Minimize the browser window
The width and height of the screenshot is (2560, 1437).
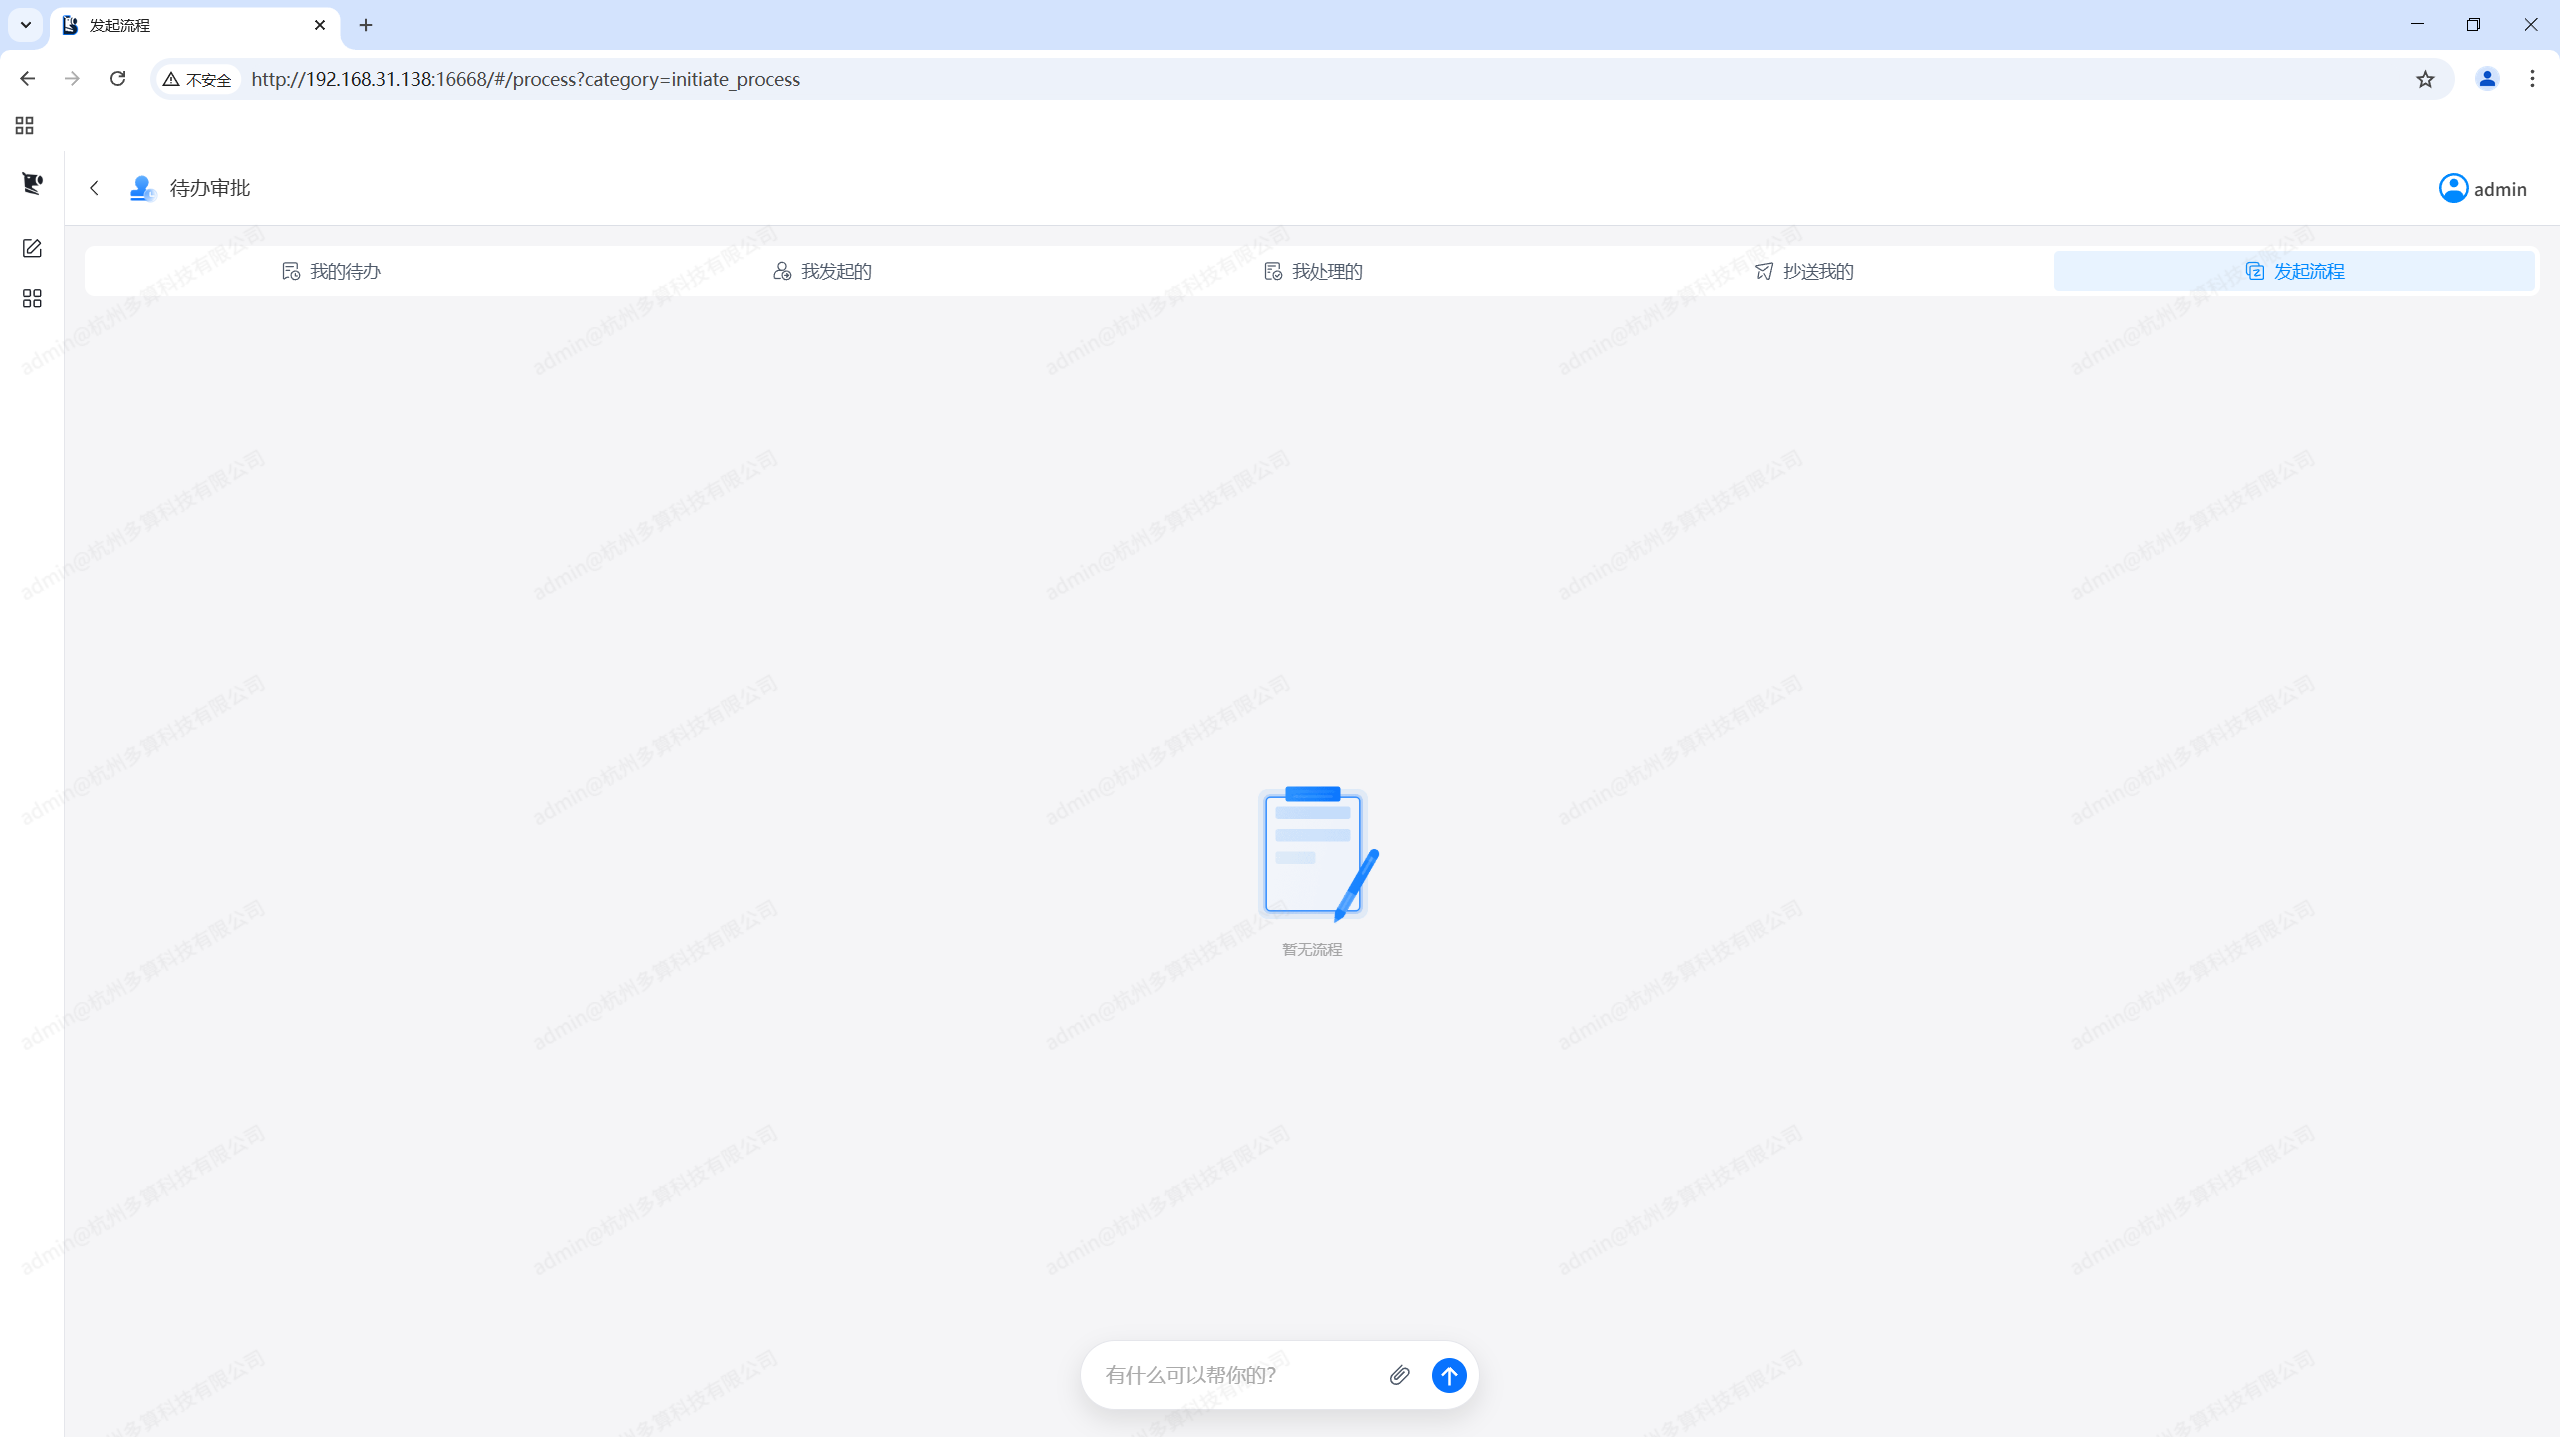click(2417, 25)
